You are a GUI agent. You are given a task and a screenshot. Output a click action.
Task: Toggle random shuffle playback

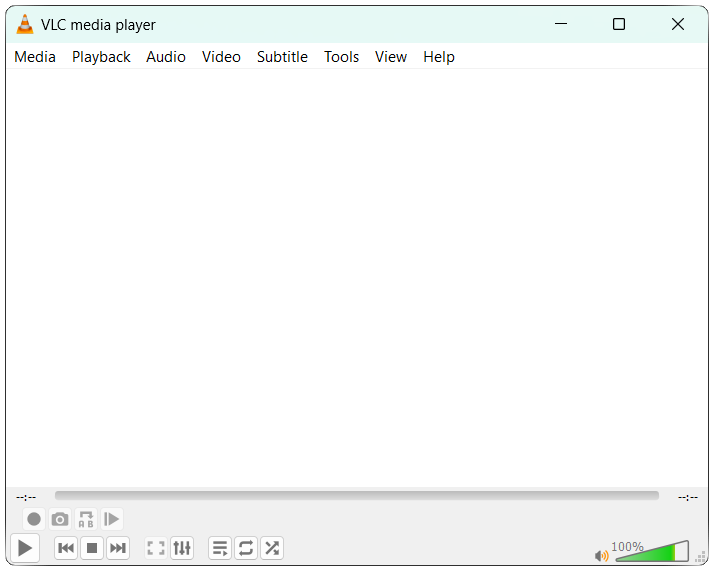[272, 548]
